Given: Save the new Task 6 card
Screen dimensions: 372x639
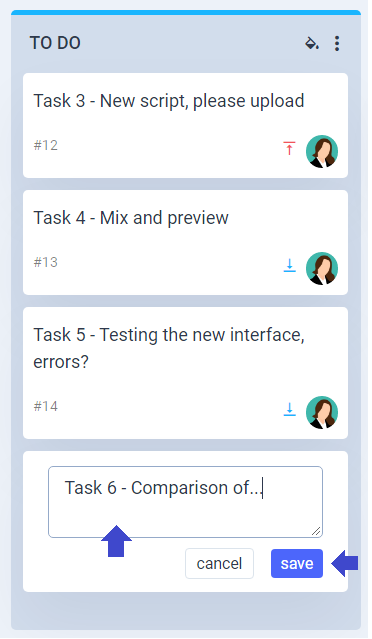Looking at the screenshot, I should pos(297,564).
